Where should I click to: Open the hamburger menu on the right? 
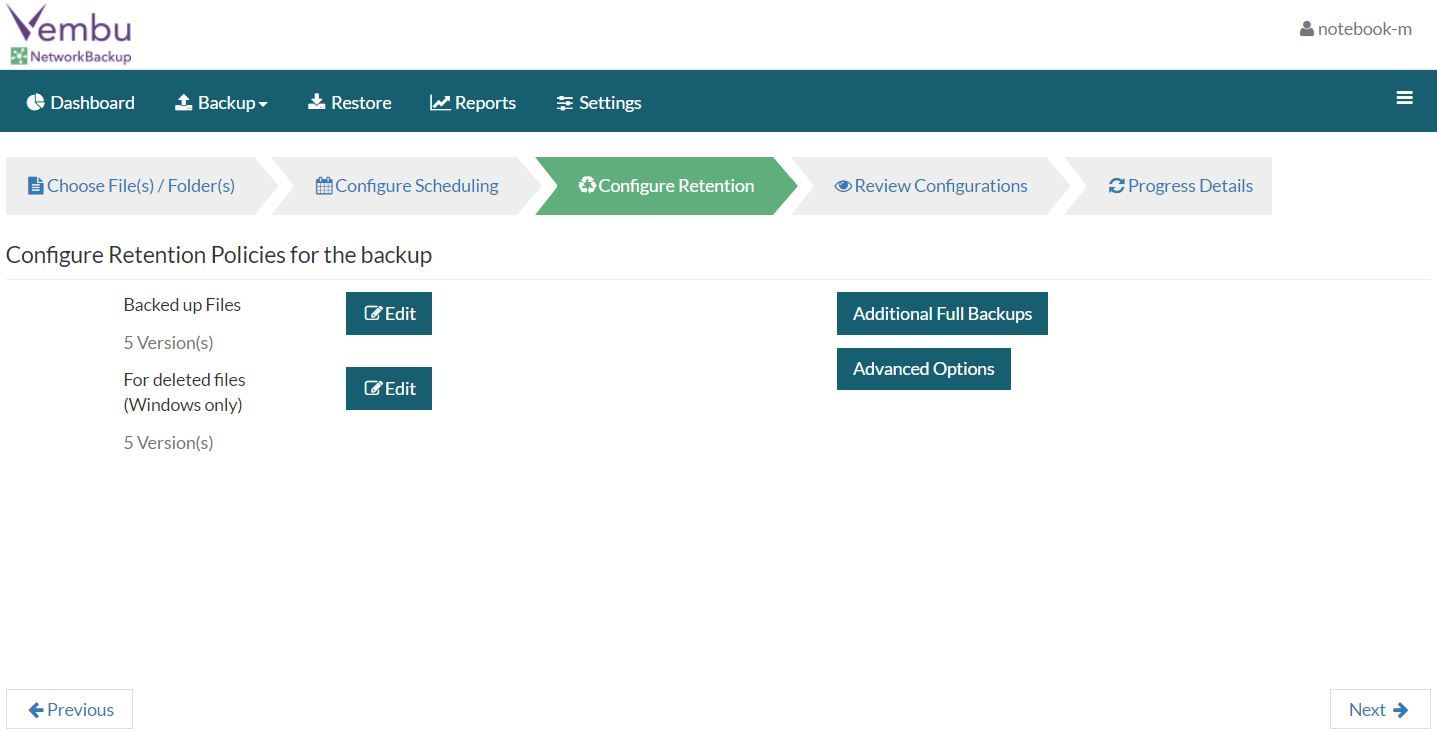pyautogui.click(x=1404, y=98)
